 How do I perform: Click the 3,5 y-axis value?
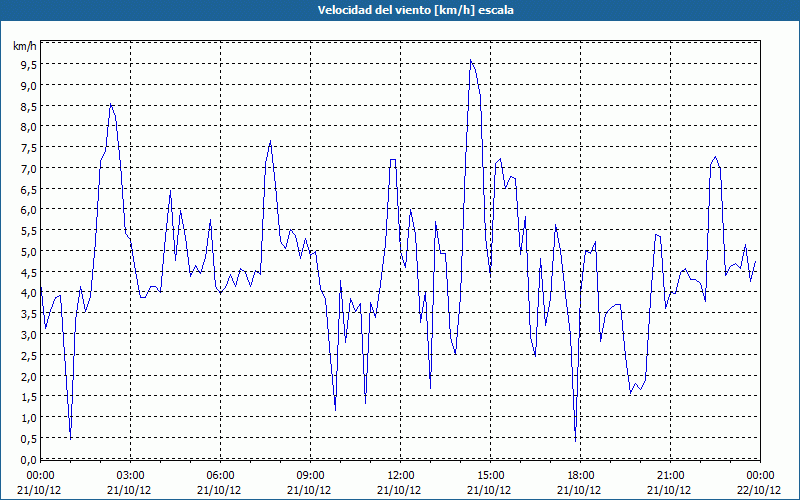pyautogui.click(x=29, y=314)
